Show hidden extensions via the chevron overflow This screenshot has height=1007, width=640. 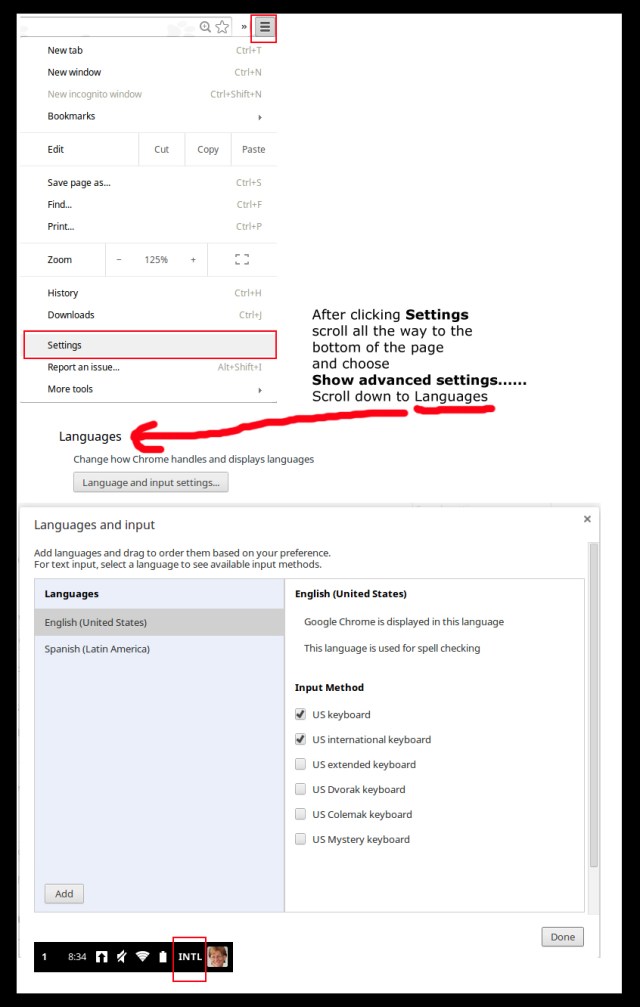[243, 27]
